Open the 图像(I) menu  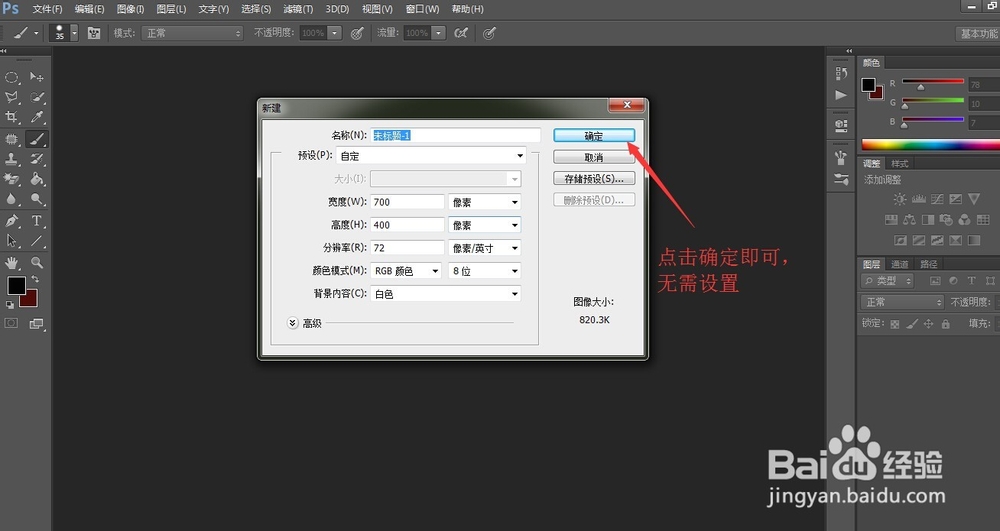[x=131, y=9]
